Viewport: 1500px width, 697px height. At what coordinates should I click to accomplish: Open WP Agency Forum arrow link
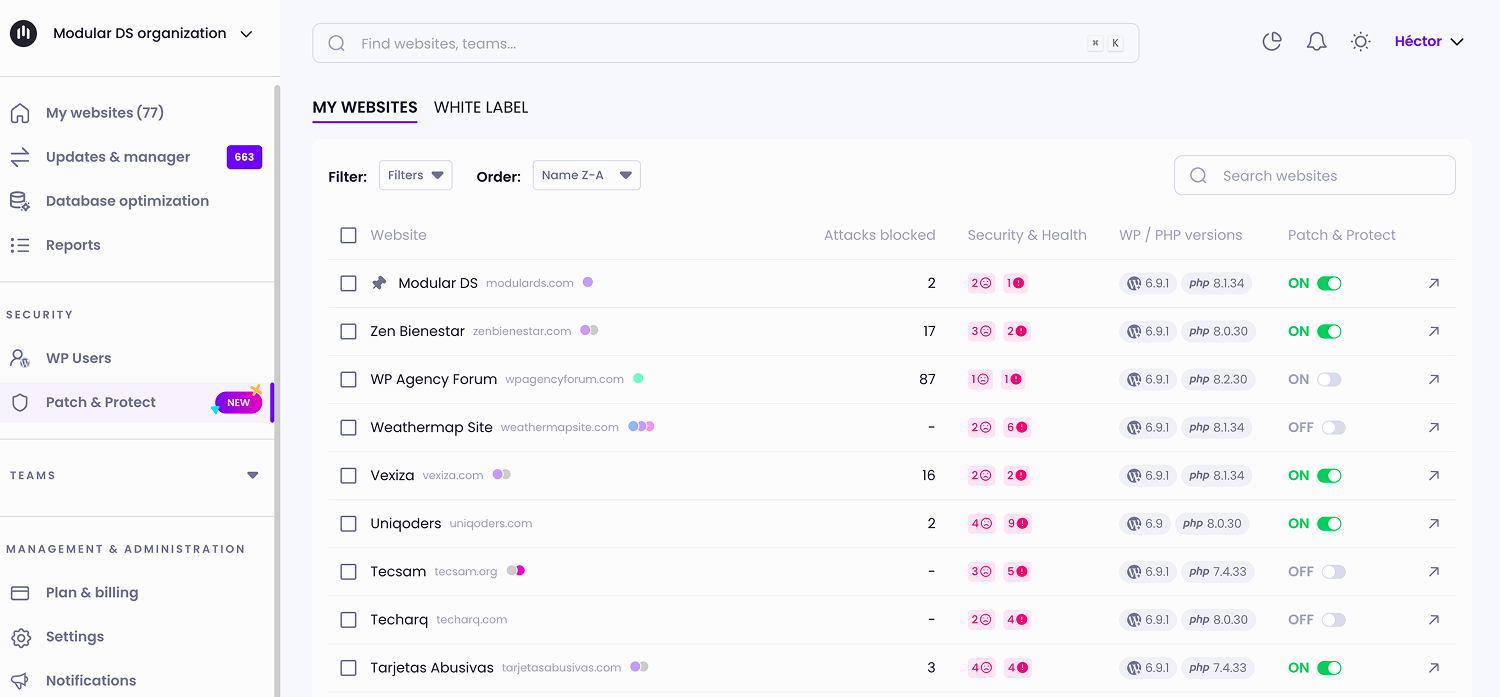pyautogui.click(x=1434, y=379)
